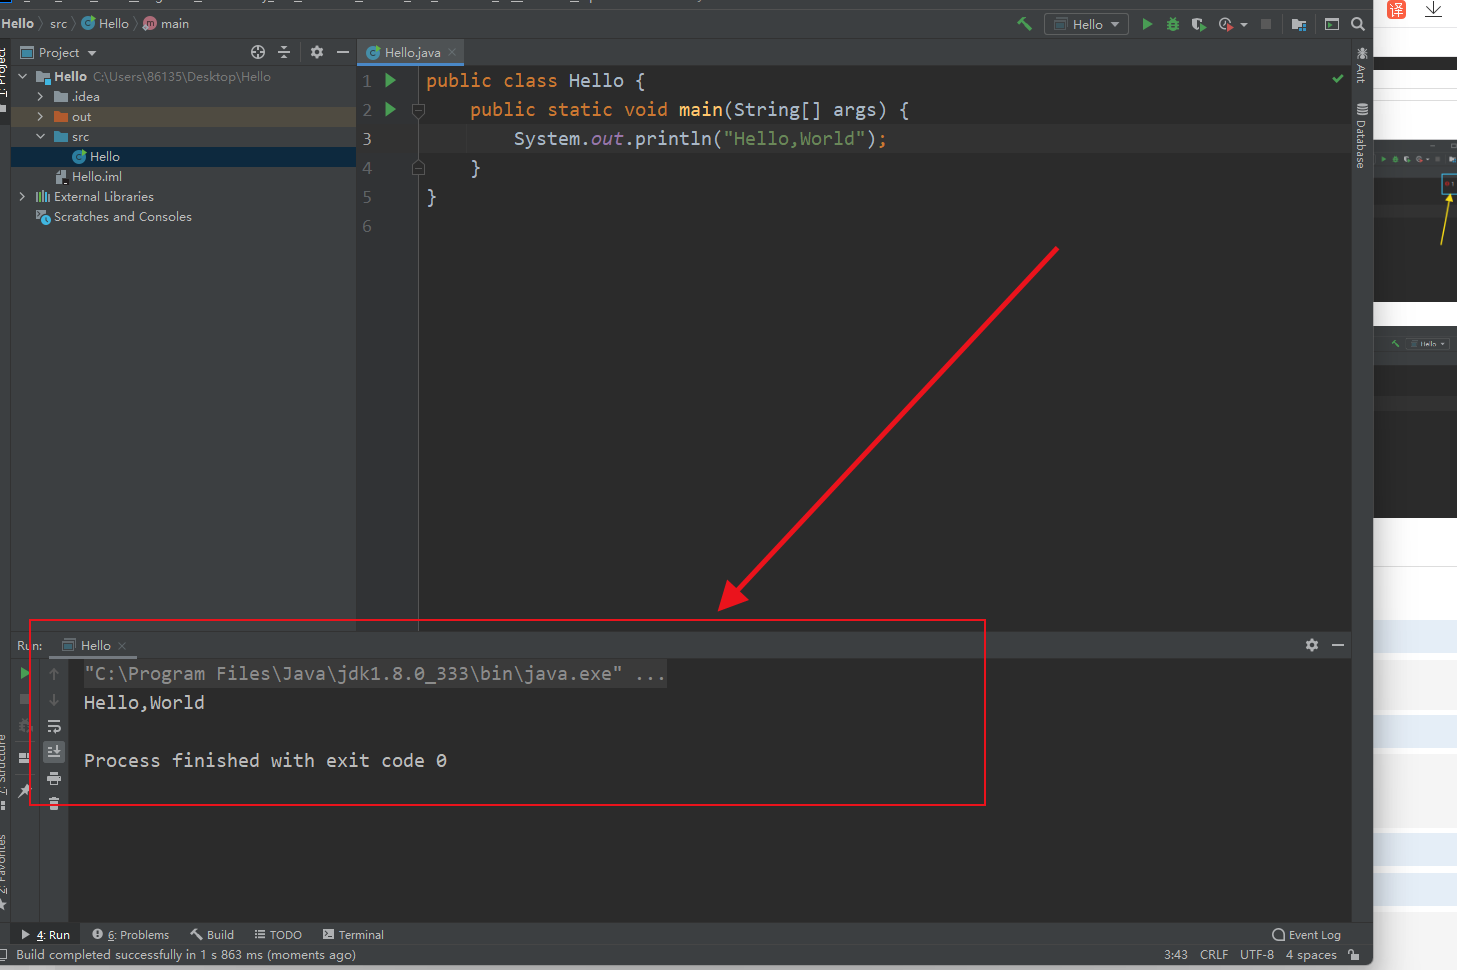Open Project panel settings gear
This screenshot has width=1457, height=970.
tap(317, 52)
